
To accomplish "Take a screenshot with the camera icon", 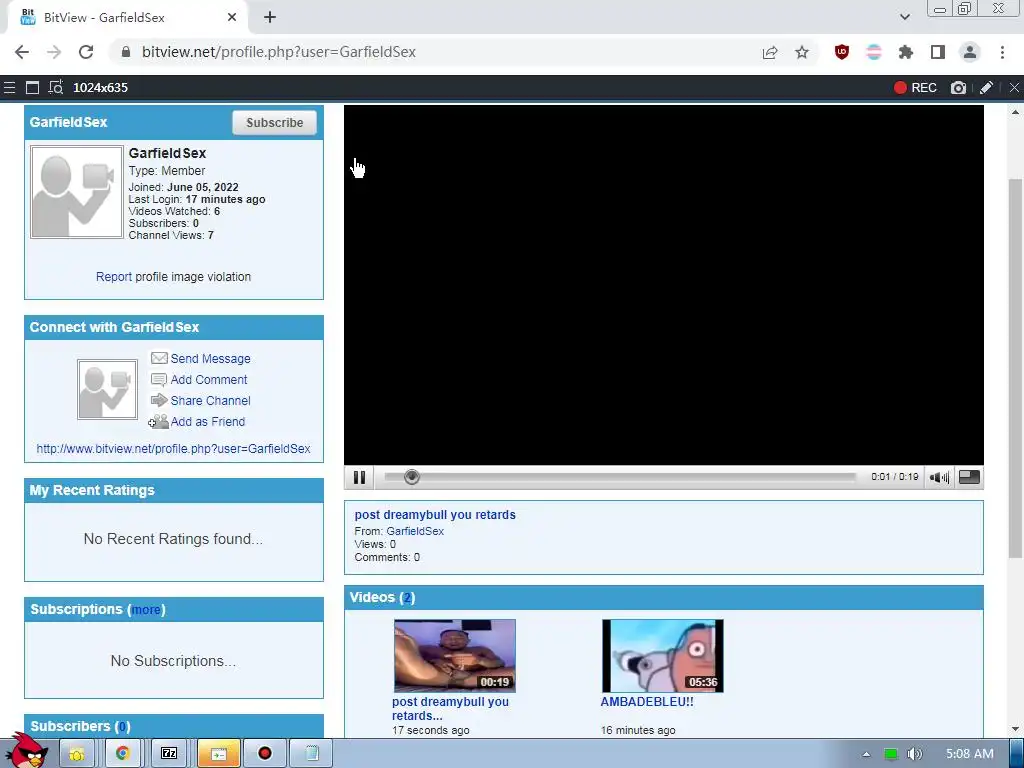I will (x=958, y=88).
